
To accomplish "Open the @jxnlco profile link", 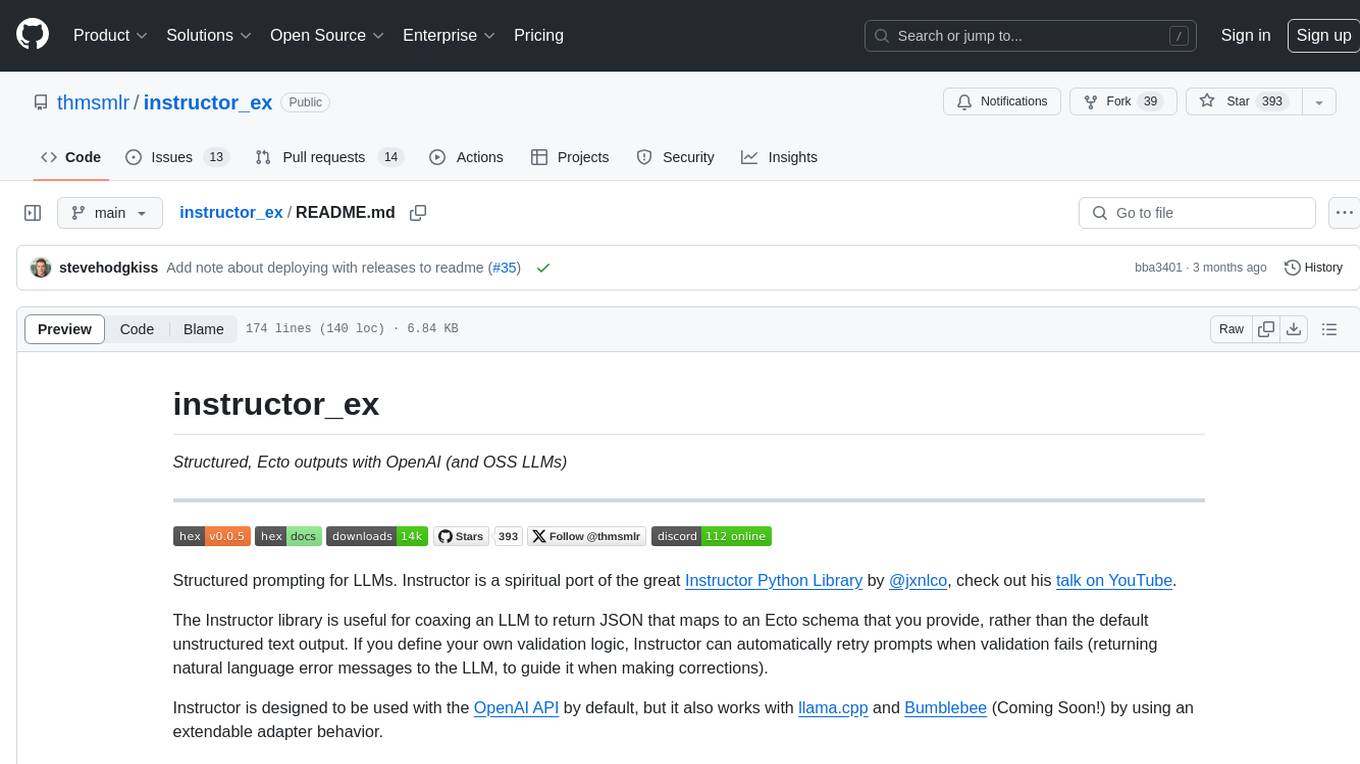I will (x=918, y=580).
